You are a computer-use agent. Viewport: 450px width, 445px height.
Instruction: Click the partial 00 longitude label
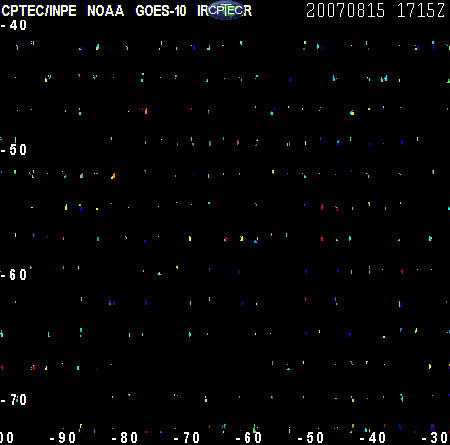[x=7, y=438]
